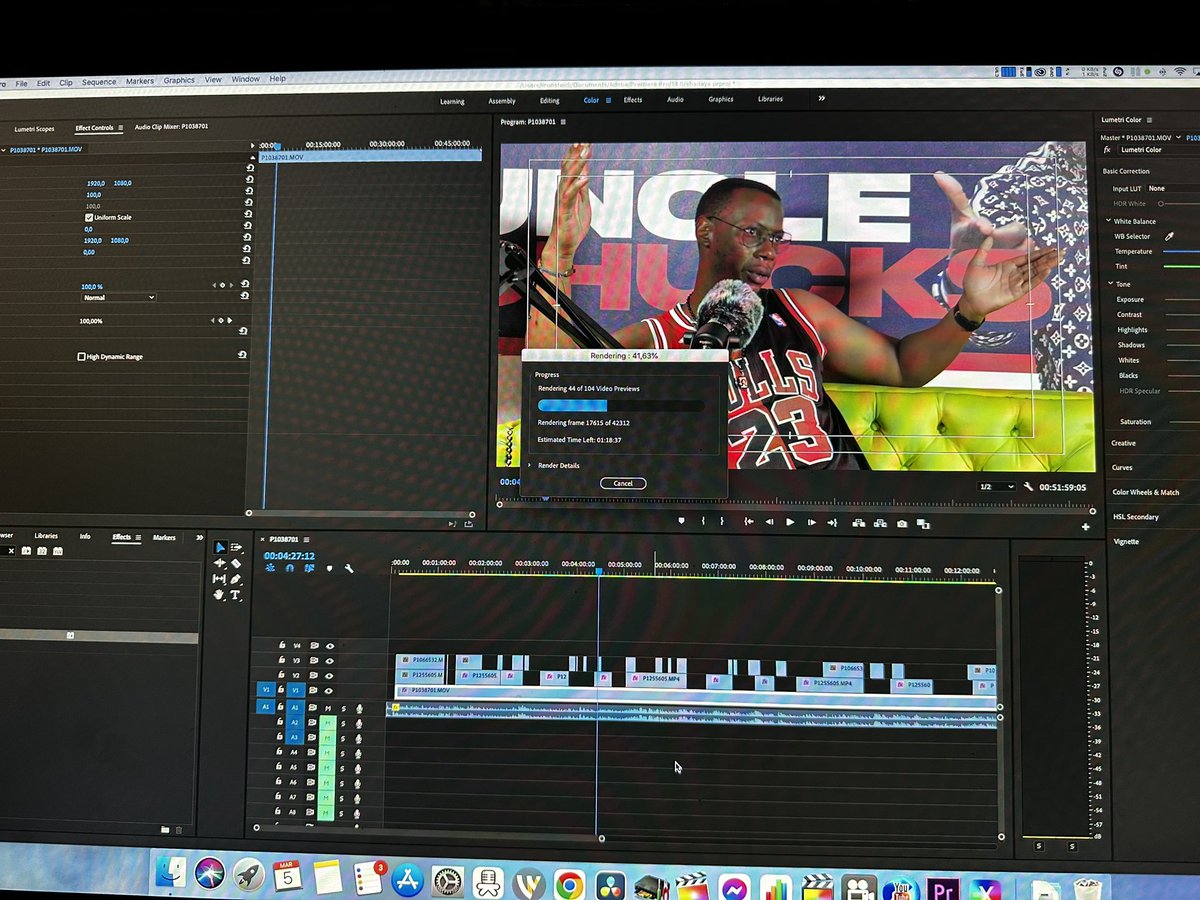The image size is (1200, 900).
Task: Show more workspaces with double chevron
Action: point(822,99)
